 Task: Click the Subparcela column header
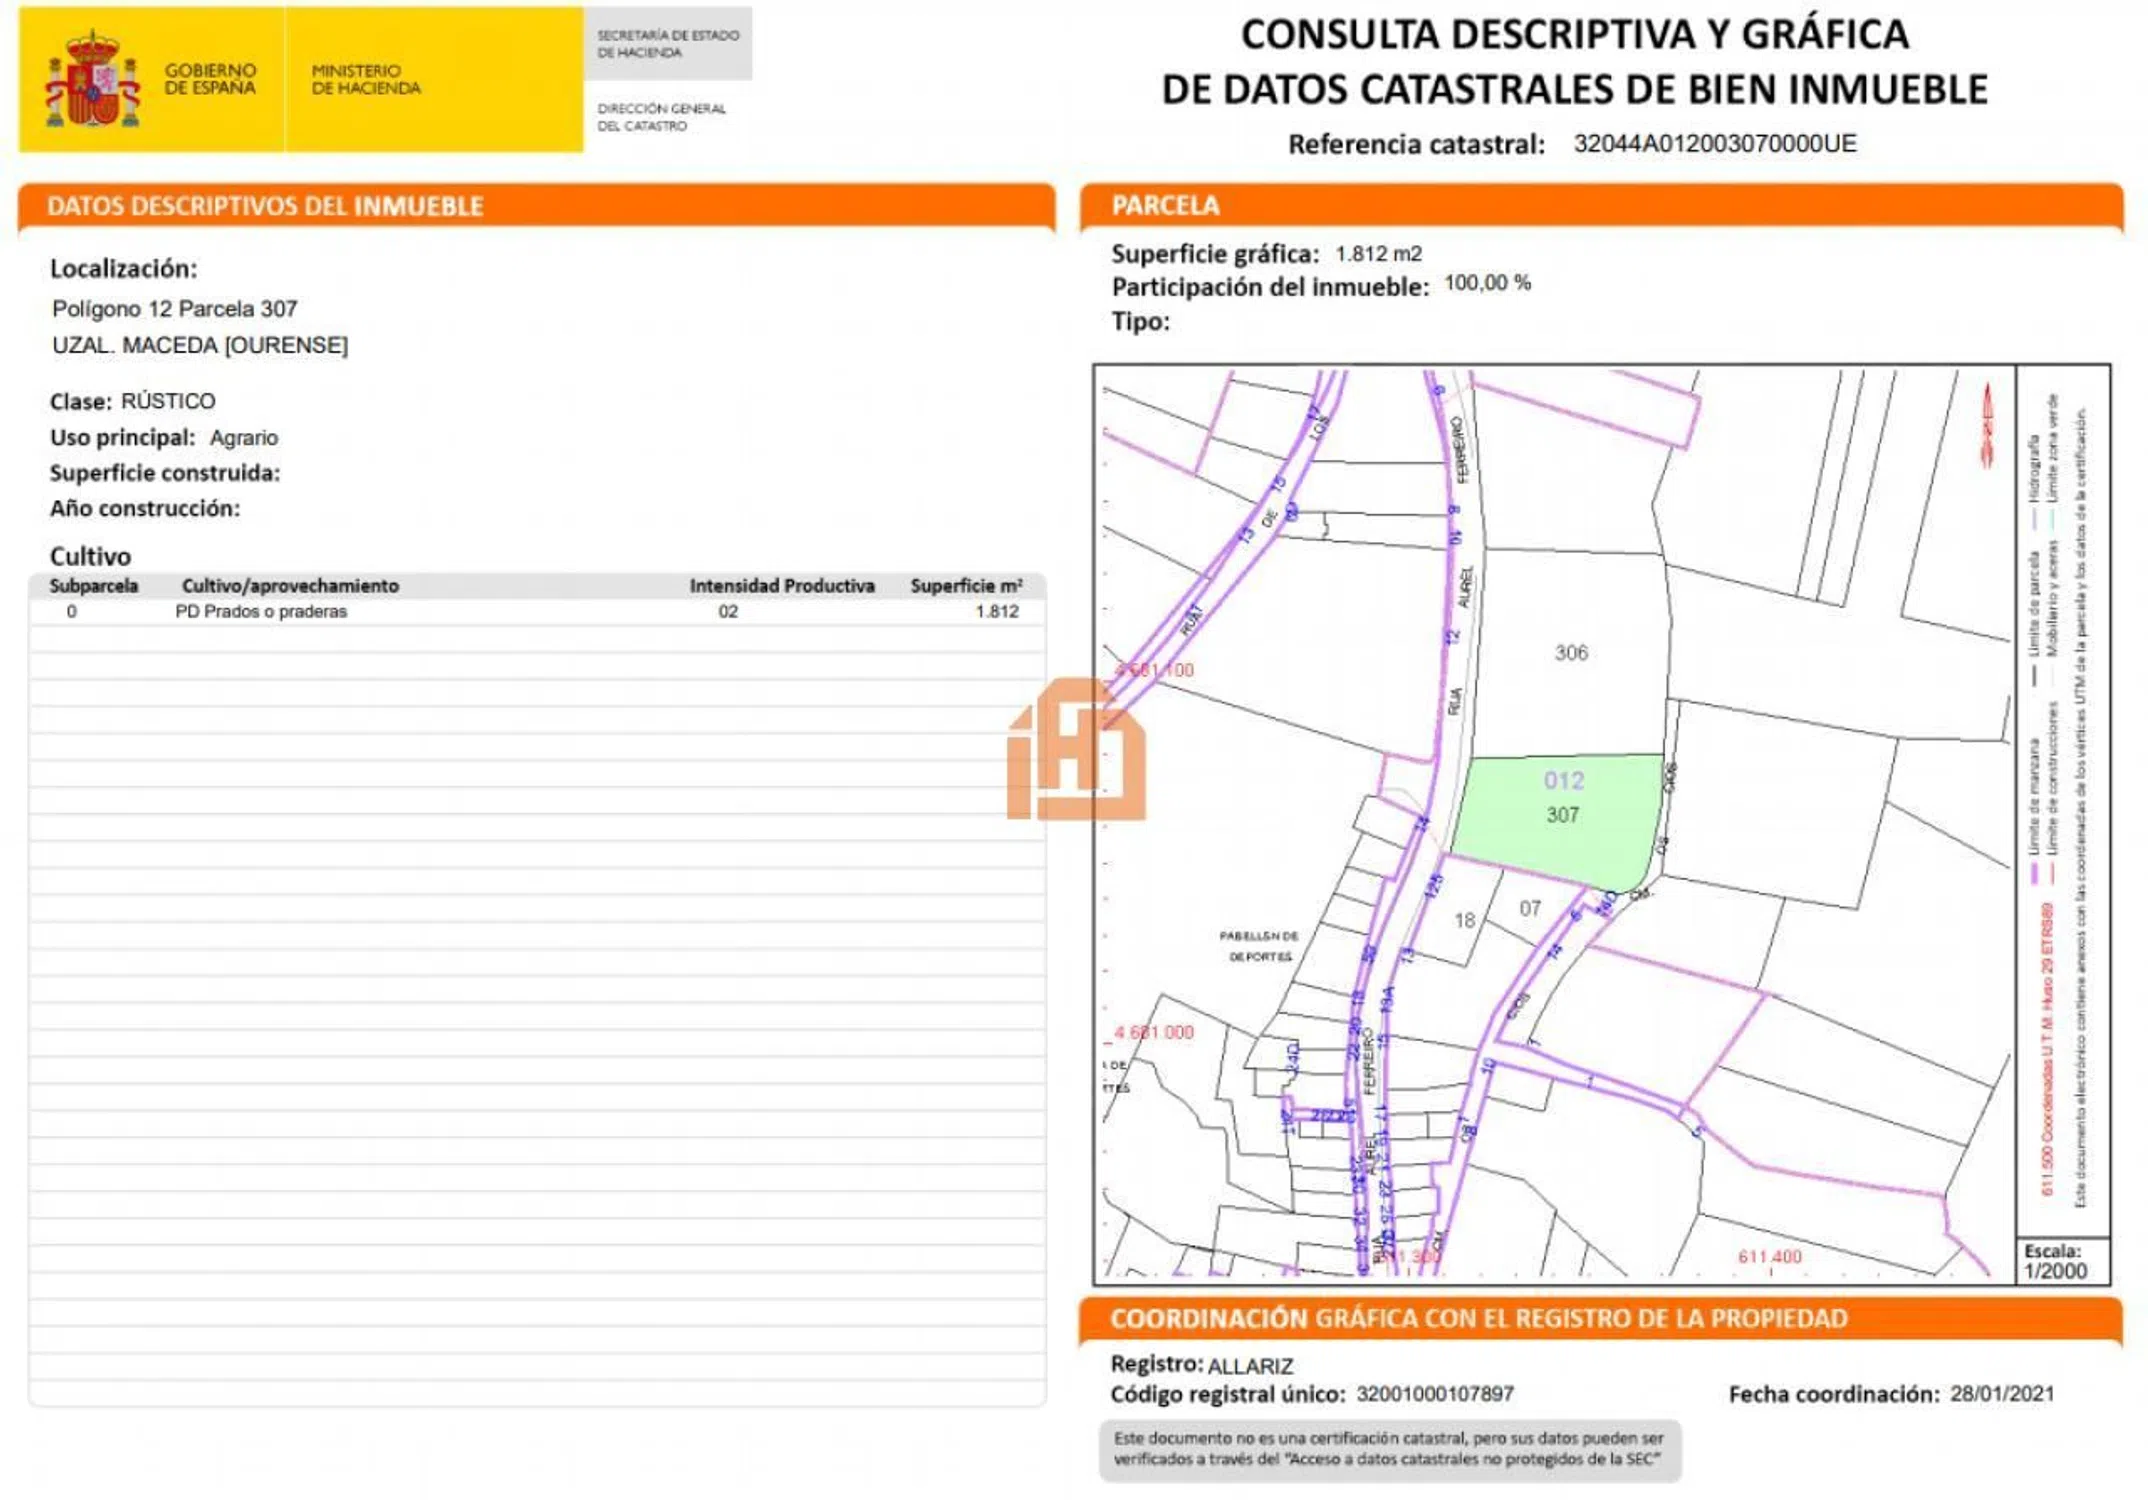[94, 586]
